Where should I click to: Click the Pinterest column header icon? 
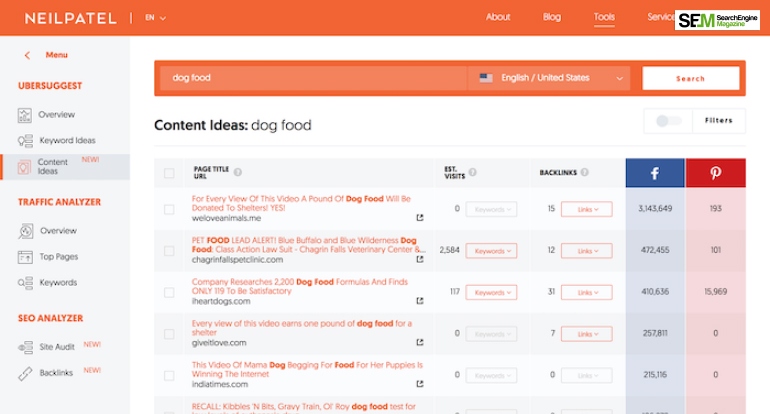coord(715,173)
